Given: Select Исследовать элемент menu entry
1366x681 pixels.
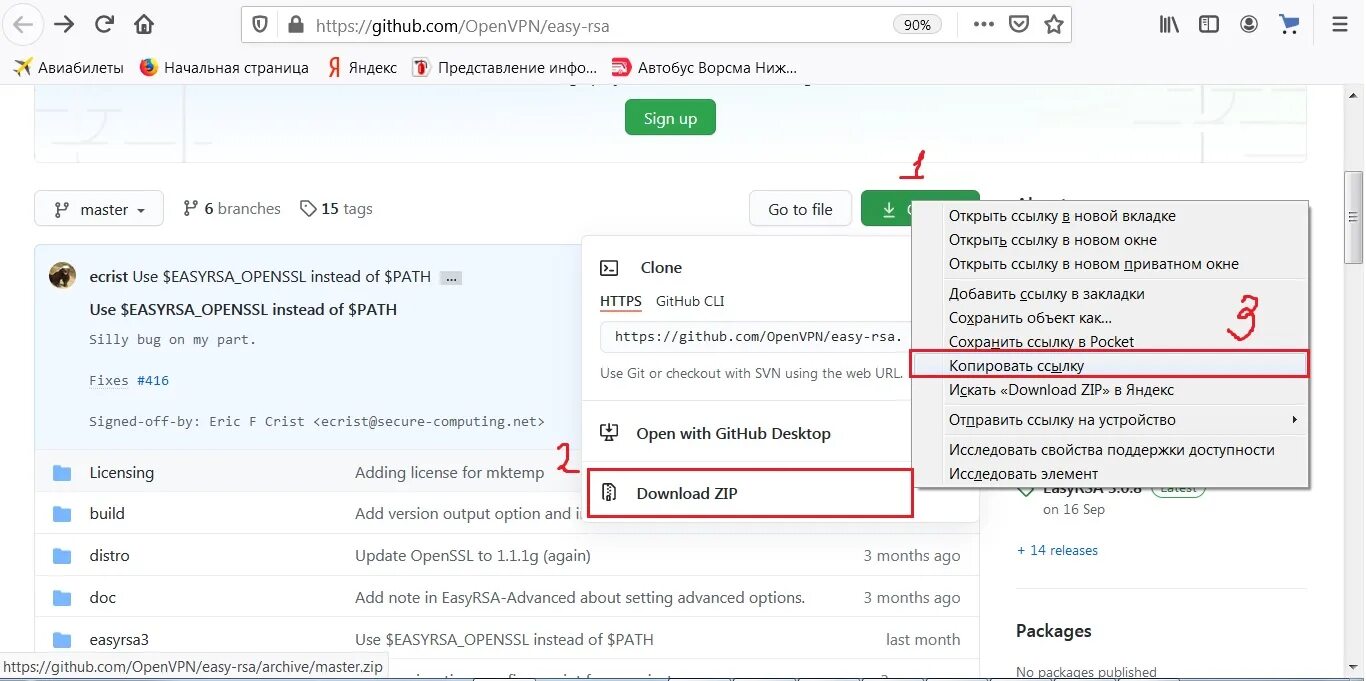Looking at the screenshot, I should pyautogui.click(x=1110, y=474).
